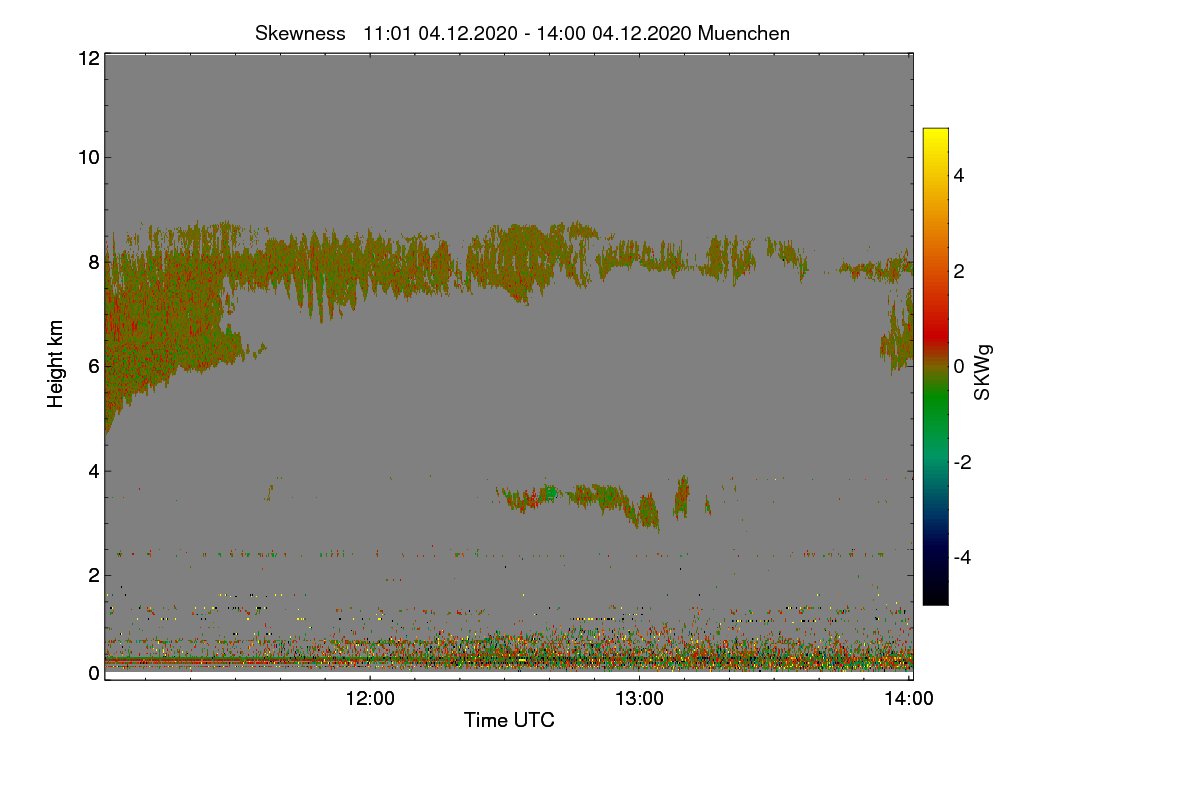Select the 'Height km' axis label
The width and height of the screenshot is (1200, 800).
[x=57, y=364]
